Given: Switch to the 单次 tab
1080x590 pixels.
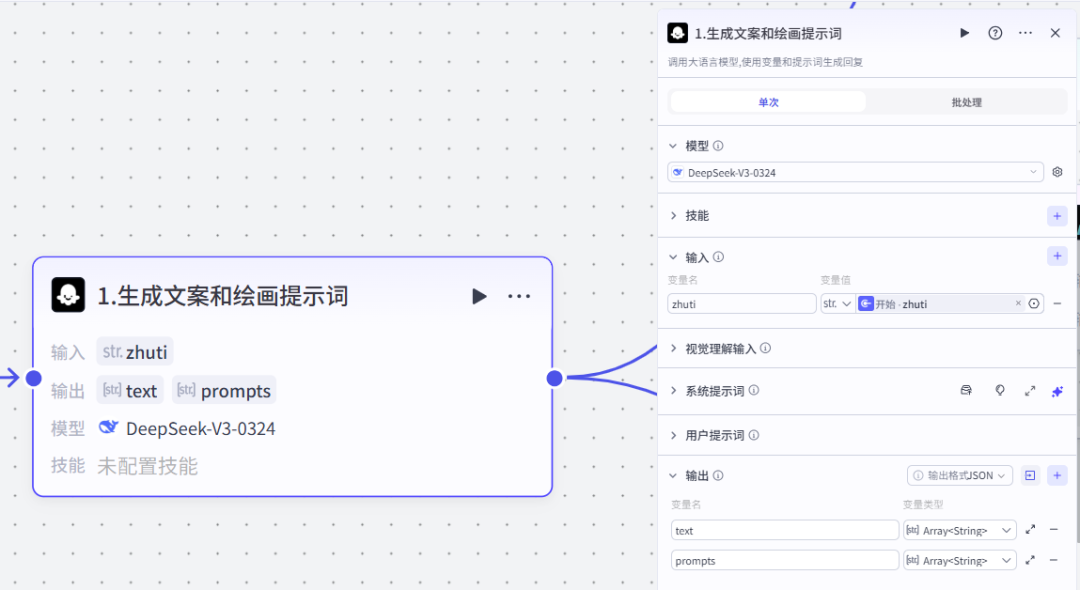Looking at the screenshot, I should (x=768, y=102).
